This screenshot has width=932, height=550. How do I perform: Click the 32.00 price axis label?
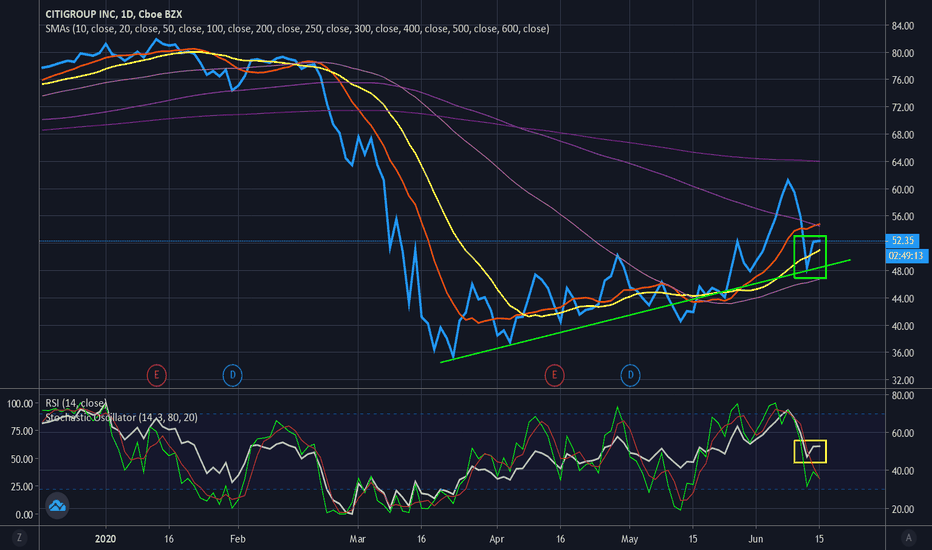[902, 381]
